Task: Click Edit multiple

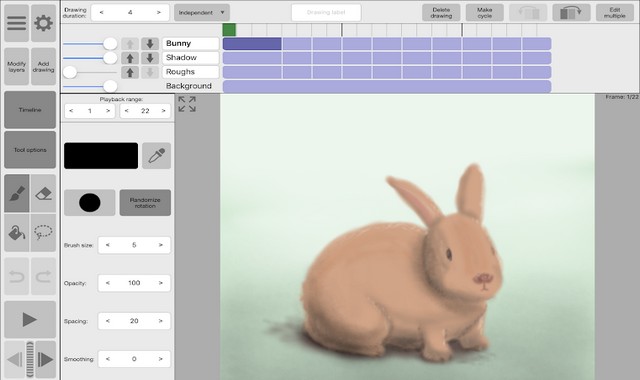Action: pos(615,13)
